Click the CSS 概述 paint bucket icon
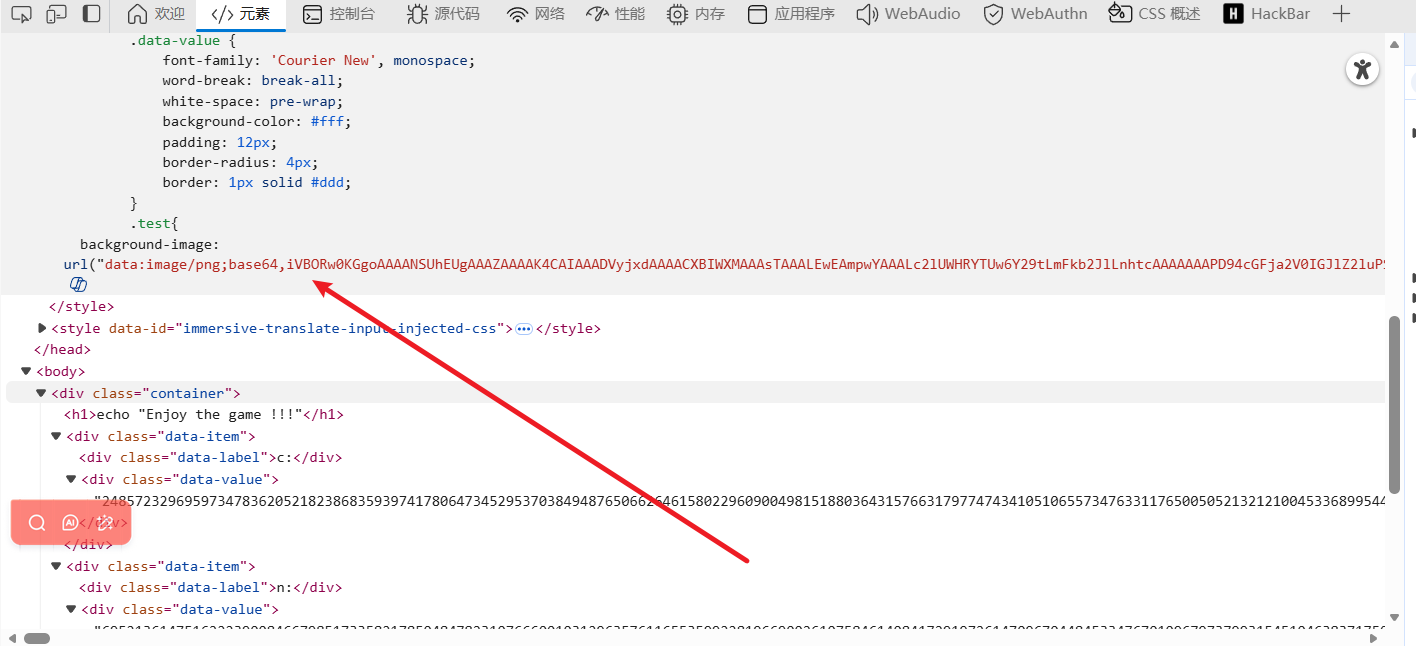 (1120, 14)
